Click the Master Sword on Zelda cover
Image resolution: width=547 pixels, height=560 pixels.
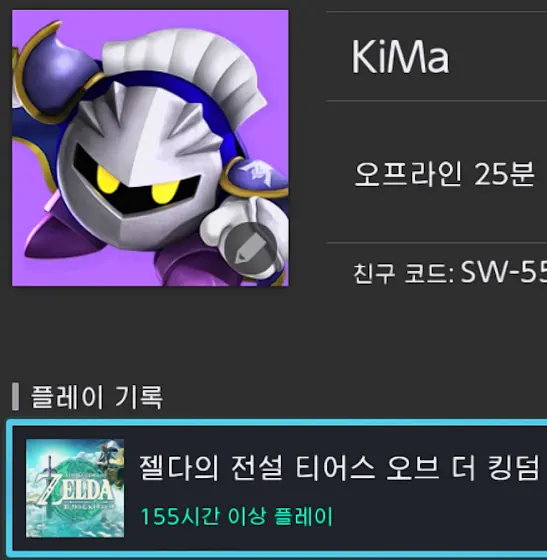tap(50, 479)
